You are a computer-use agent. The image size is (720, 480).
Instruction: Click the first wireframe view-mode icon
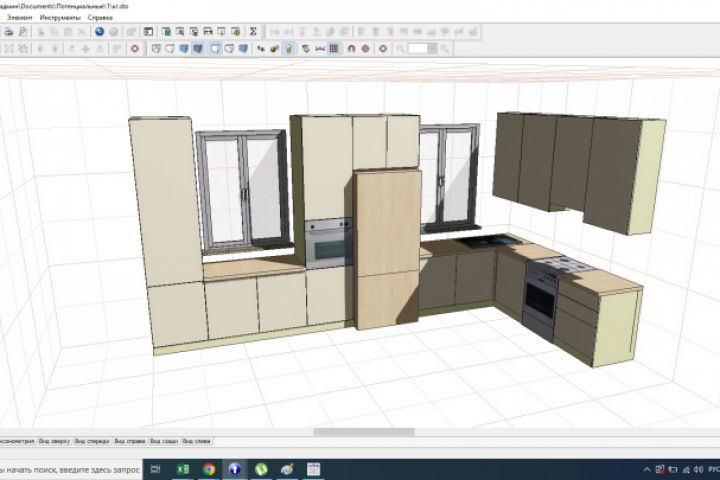(x=156, y=48)
